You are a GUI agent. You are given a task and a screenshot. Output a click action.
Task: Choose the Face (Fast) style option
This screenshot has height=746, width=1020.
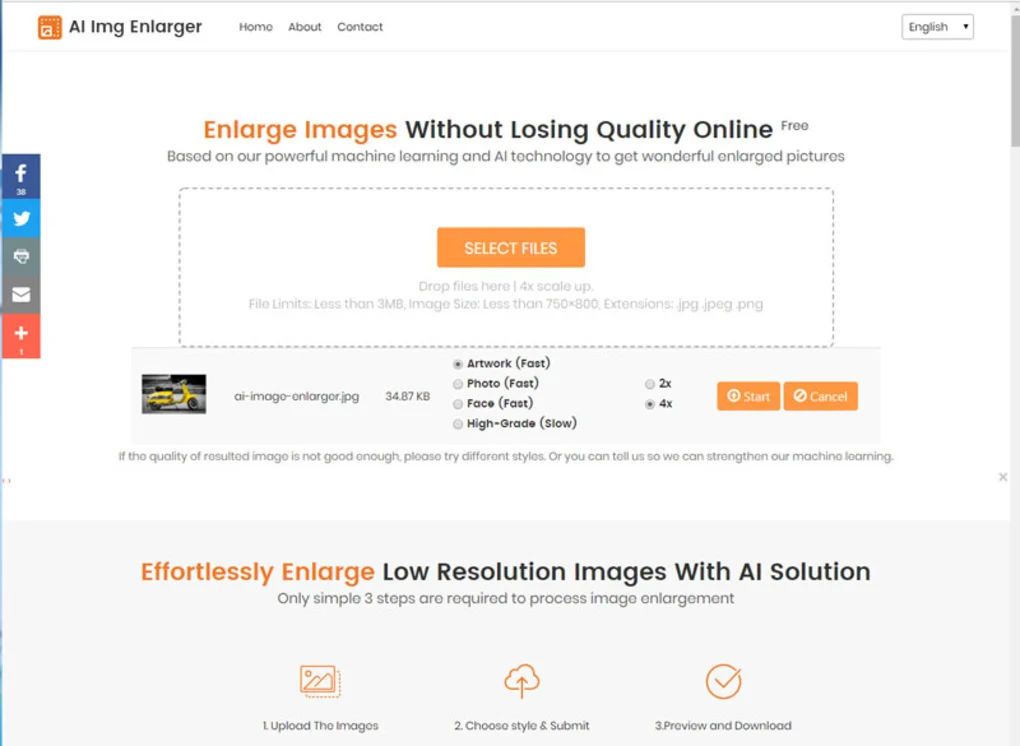pyautogui.click(x=458, y=405)
